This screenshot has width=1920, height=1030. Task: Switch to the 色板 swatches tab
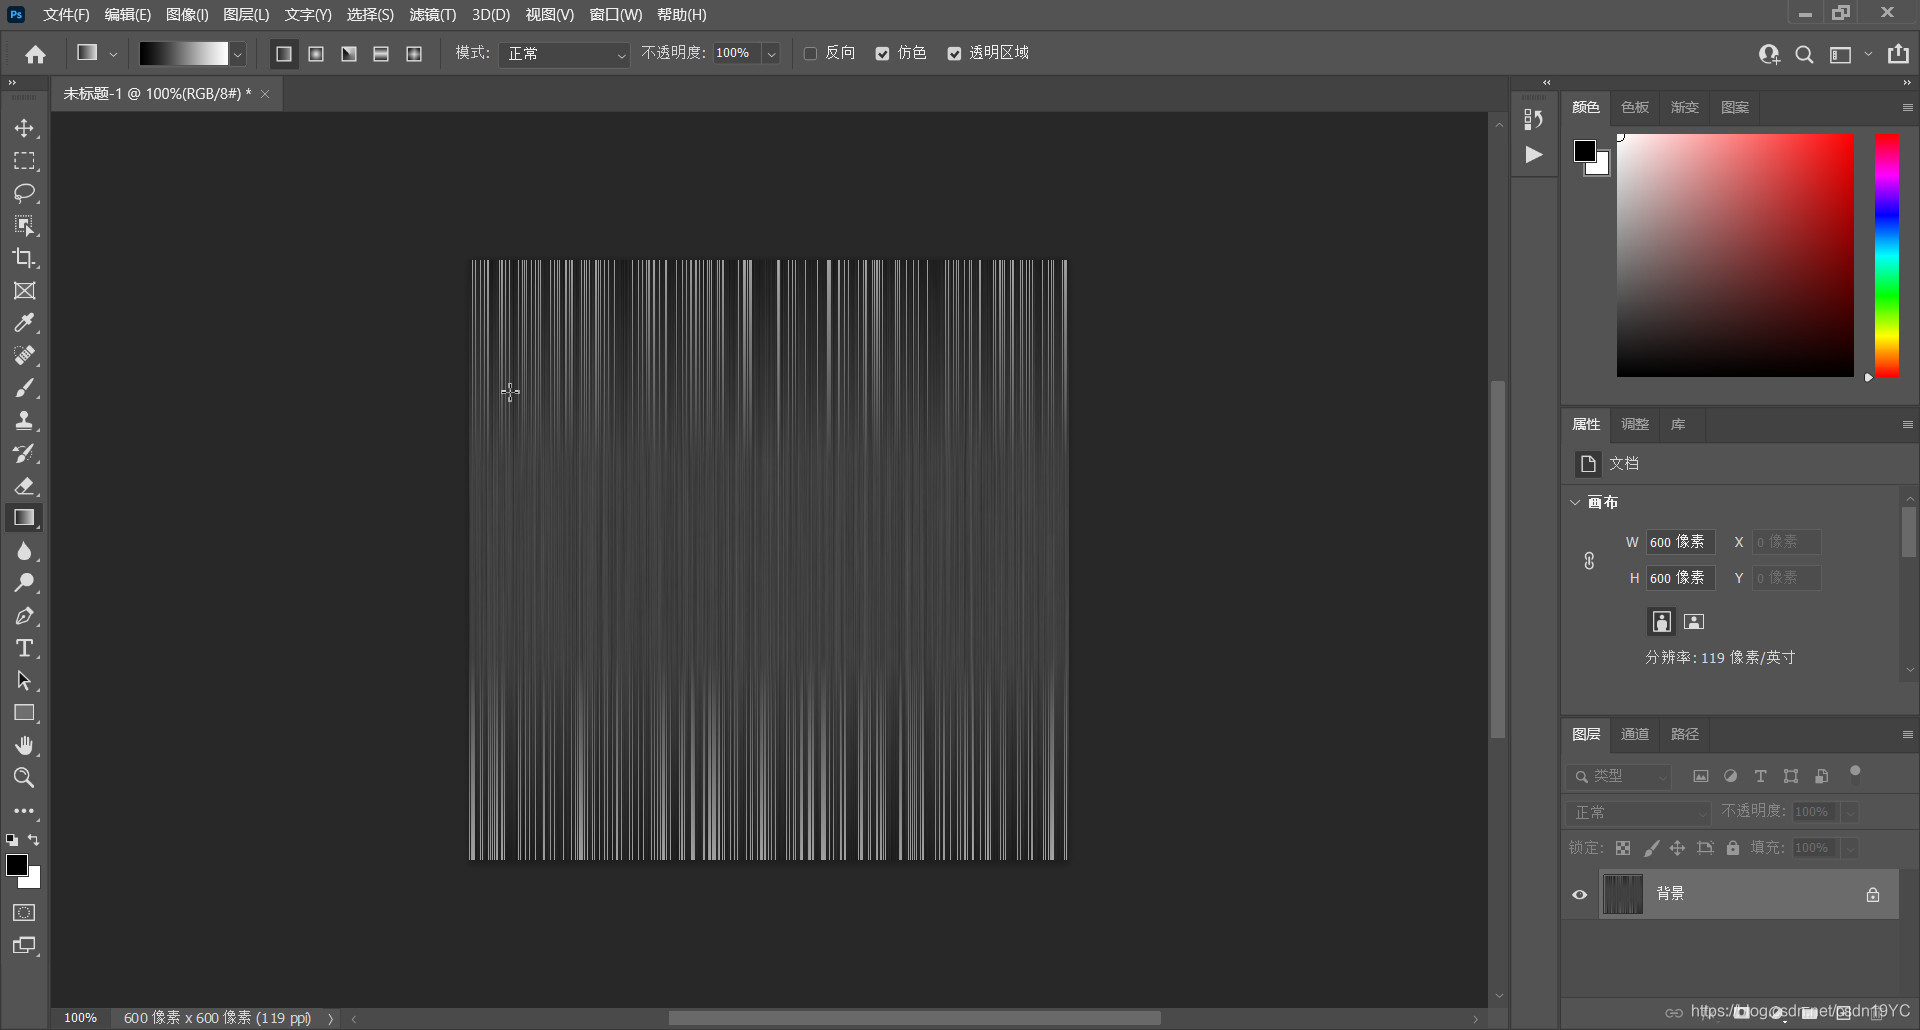point(1635,107)
